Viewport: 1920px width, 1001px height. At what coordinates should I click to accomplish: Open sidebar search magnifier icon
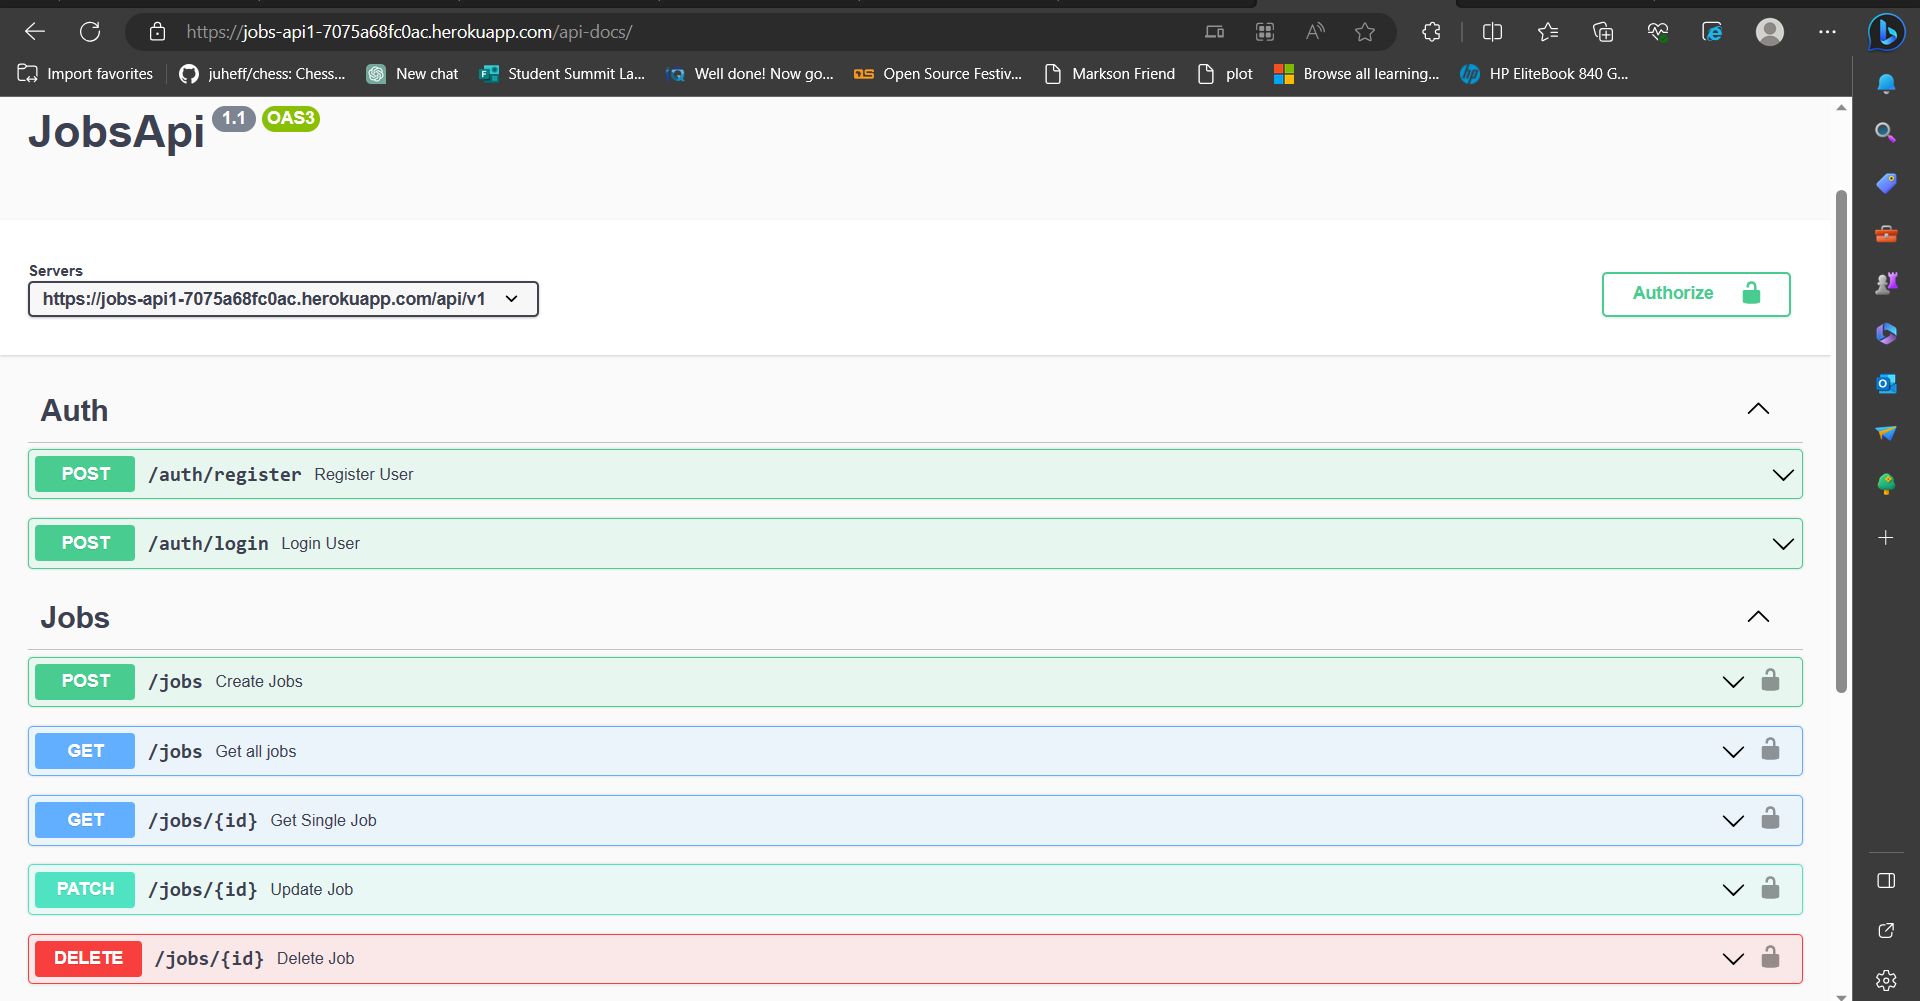1886,132
